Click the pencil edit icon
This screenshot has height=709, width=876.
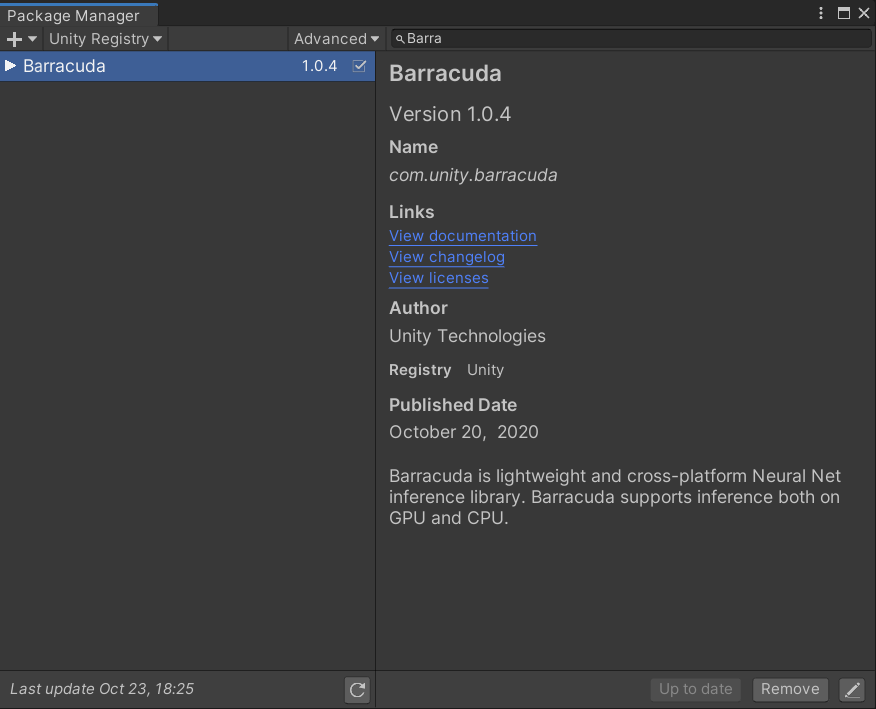click(x=851, y=689)
